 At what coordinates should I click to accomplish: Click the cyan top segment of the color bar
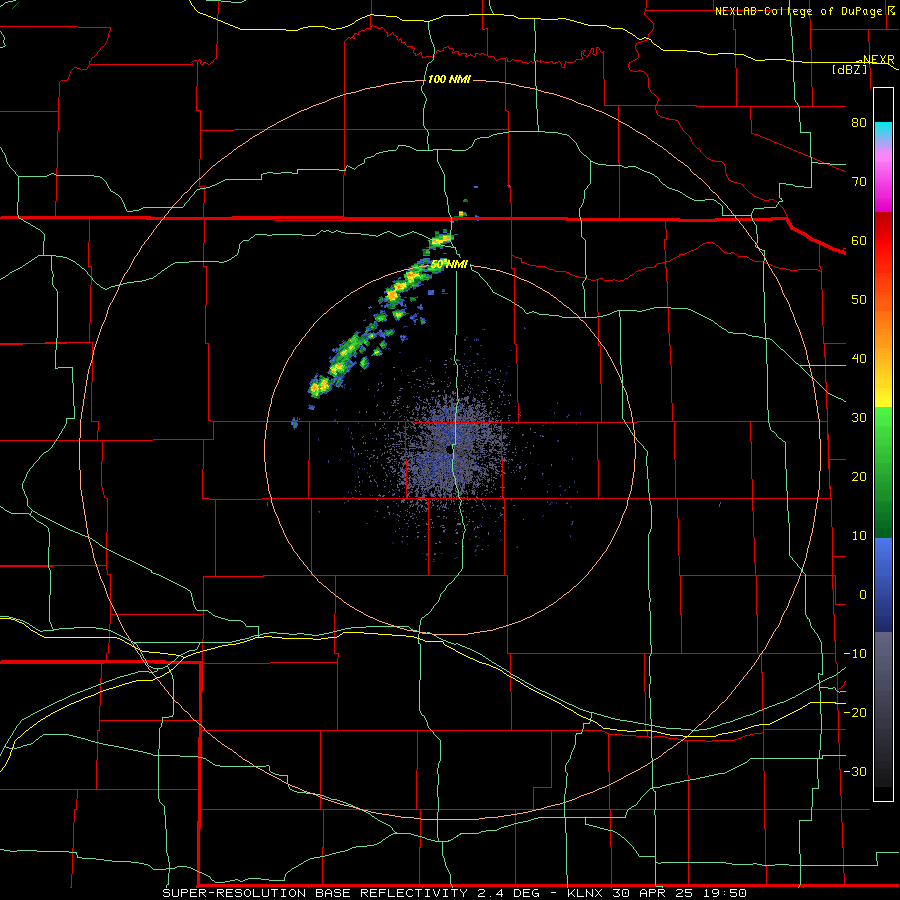[883, 132]
